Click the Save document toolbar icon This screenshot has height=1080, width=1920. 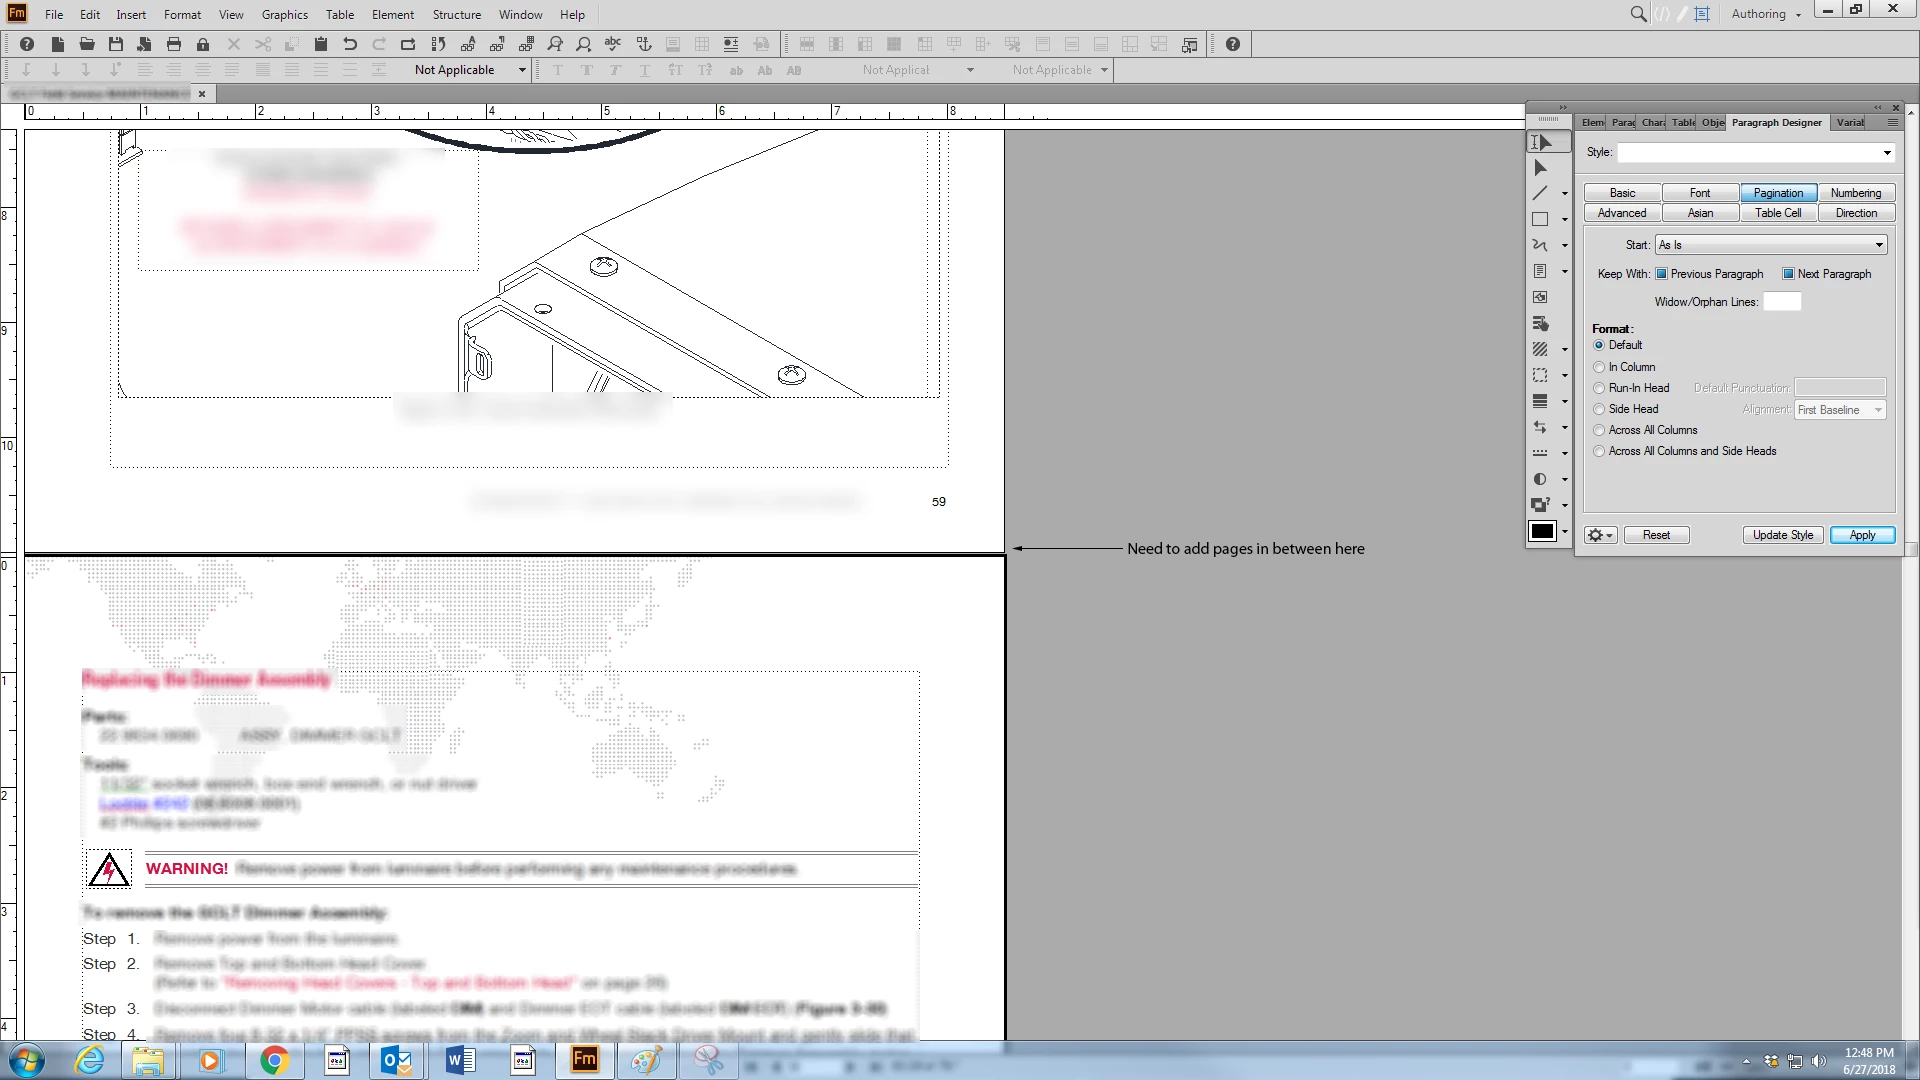116,44
